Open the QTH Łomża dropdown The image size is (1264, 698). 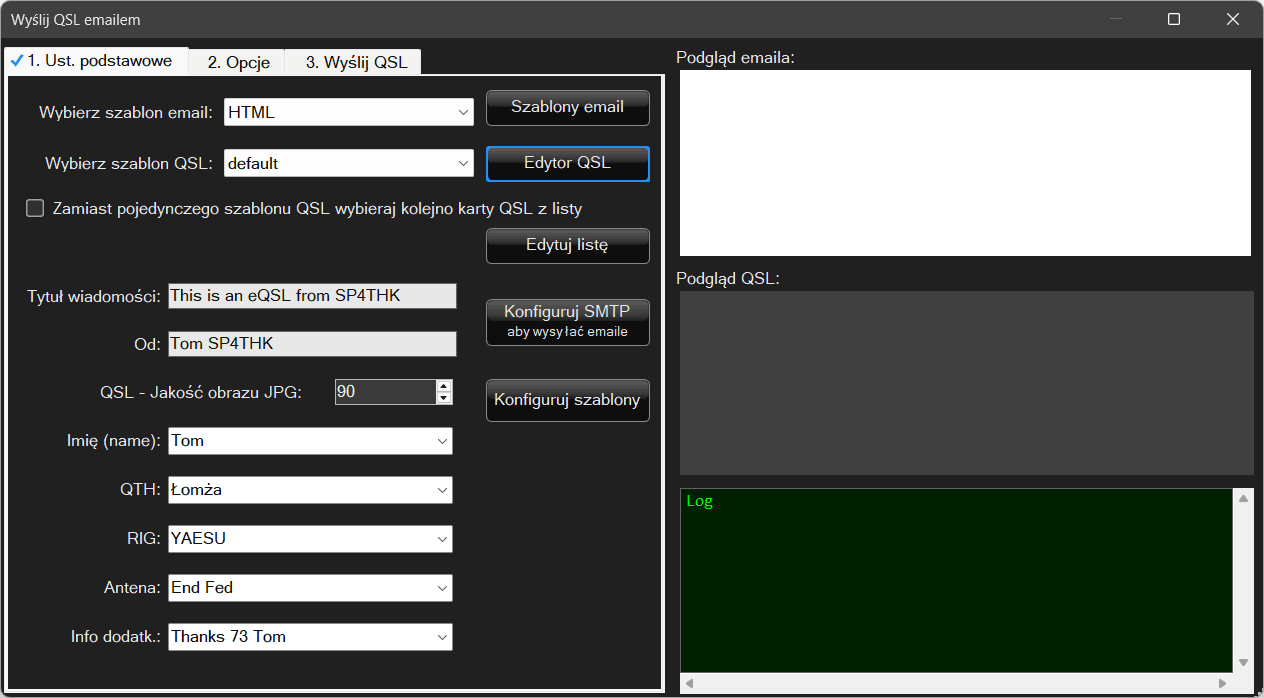click(442, 490)
